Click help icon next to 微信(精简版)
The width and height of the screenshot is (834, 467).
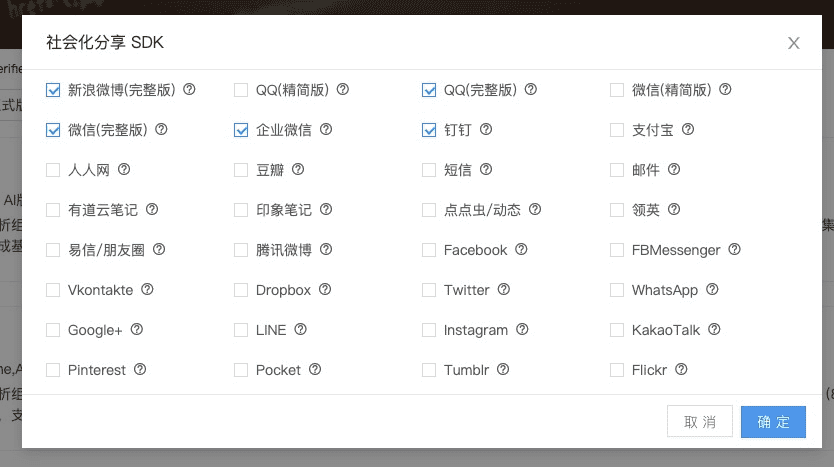(x=725, y=89)
